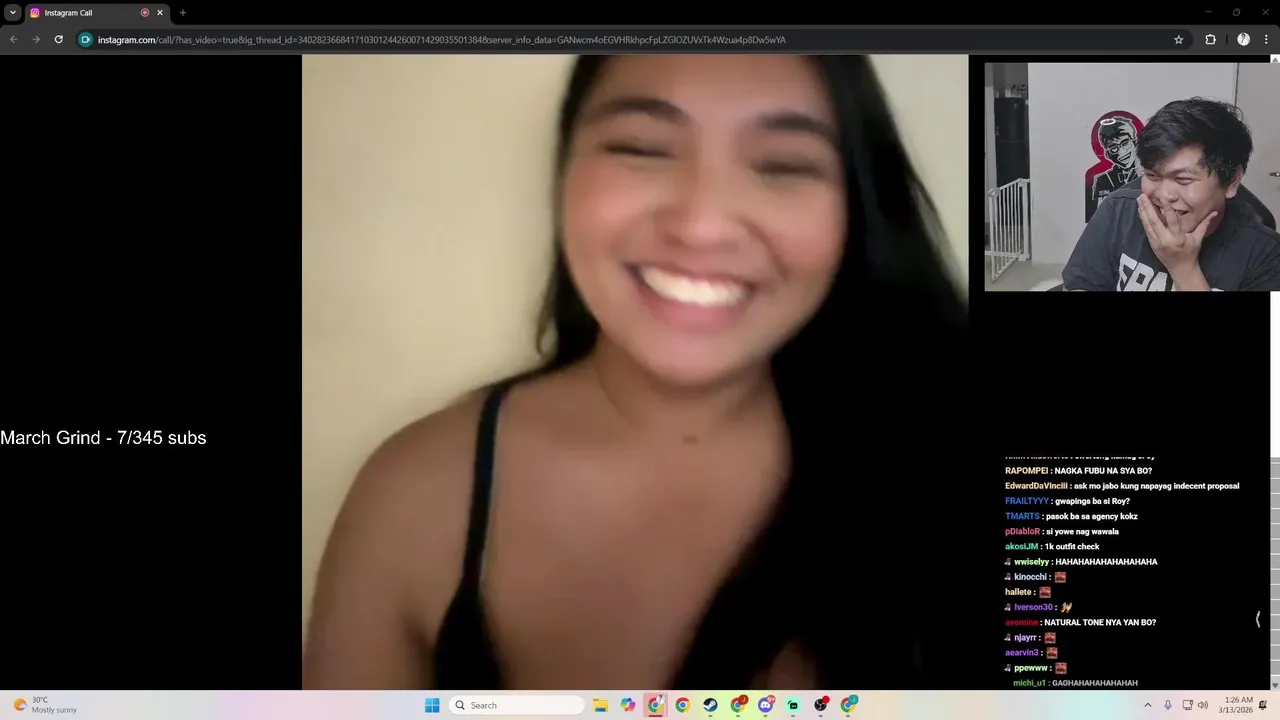1280x720 pixels.
Task: Open a new browser tab
Action: [x=182, y=13]
